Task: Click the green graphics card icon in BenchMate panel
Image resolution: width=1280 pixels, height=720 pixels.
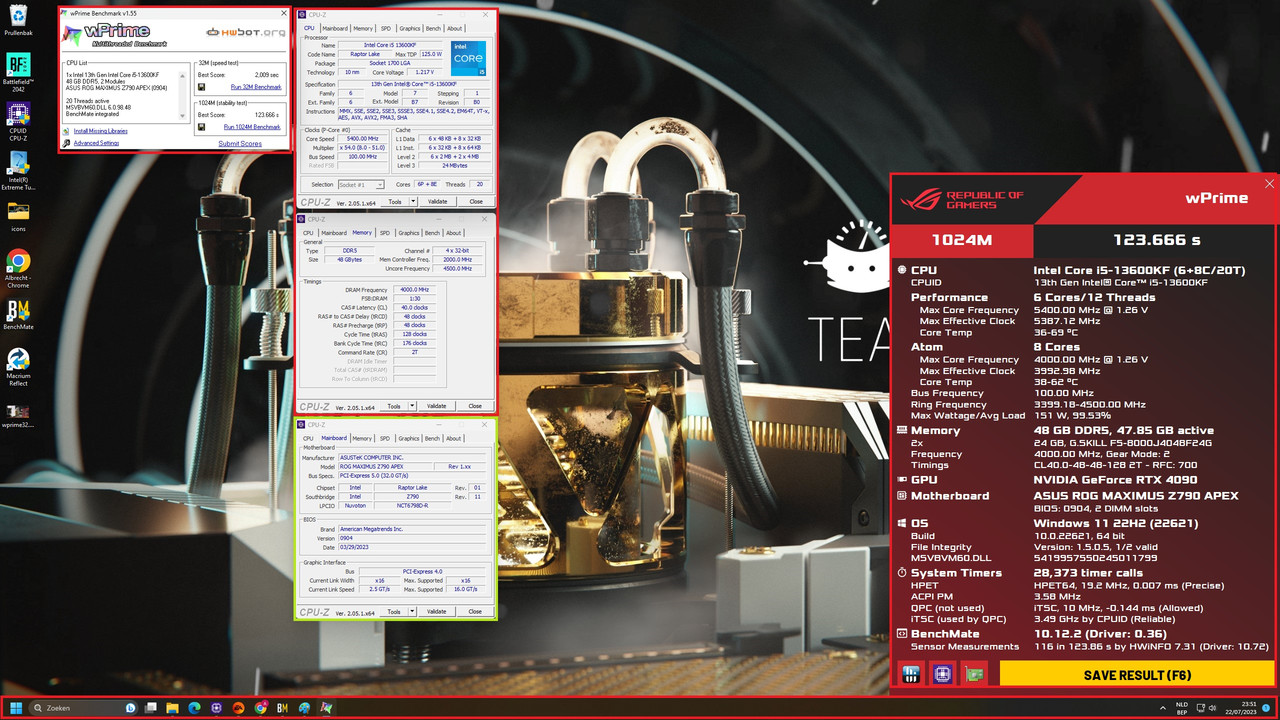Action: 974,674
